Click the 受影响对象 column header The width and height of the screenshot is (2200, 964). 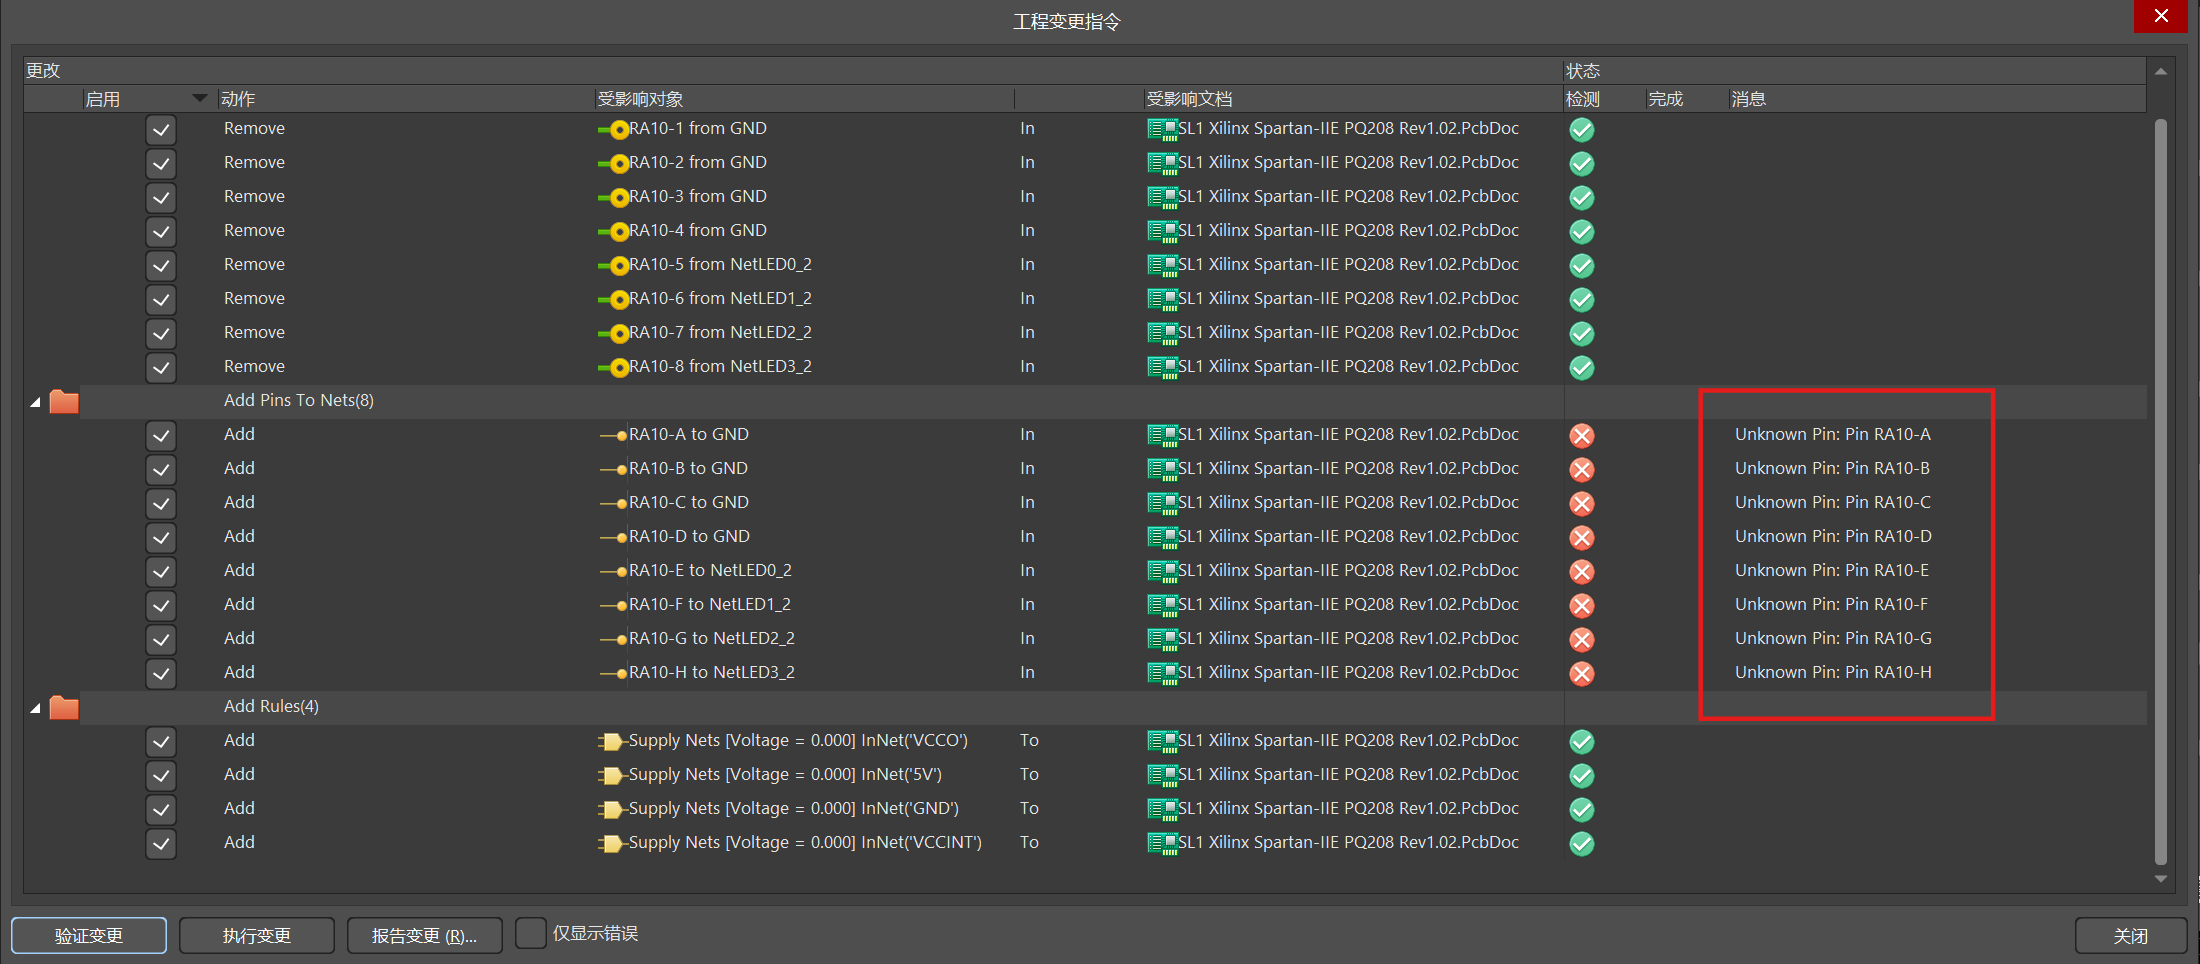640,99
